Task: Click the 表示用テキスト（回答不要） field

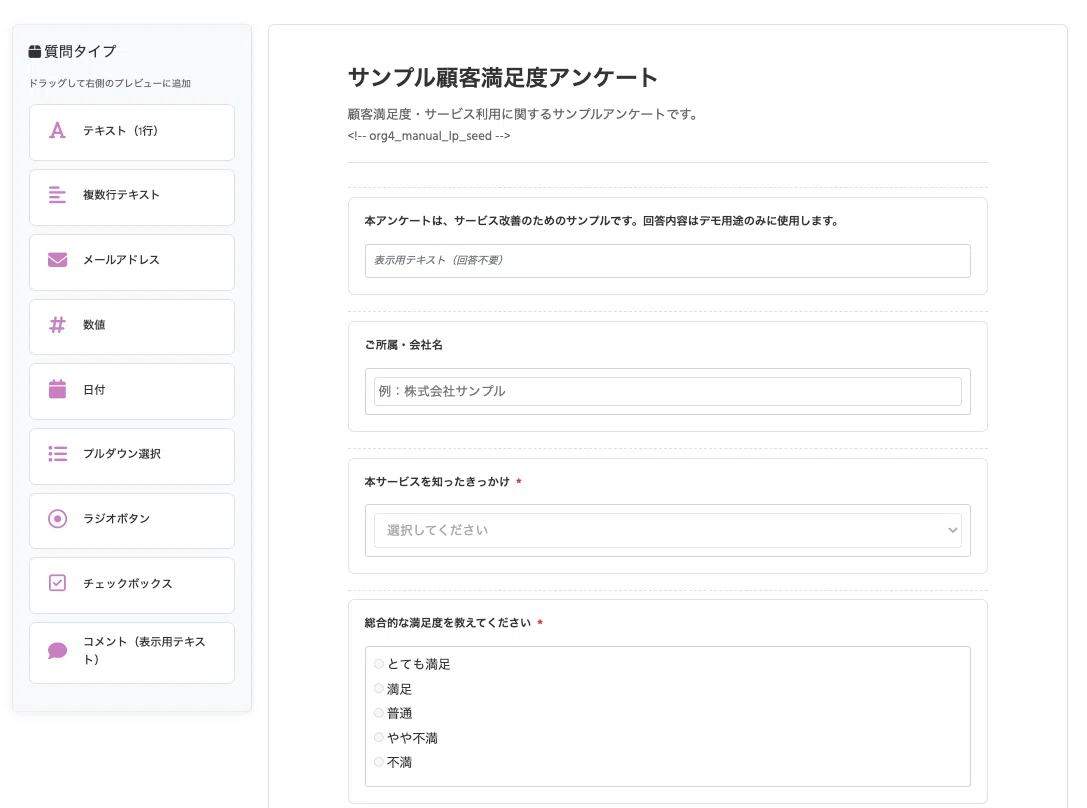Action: tap(668, 261)
